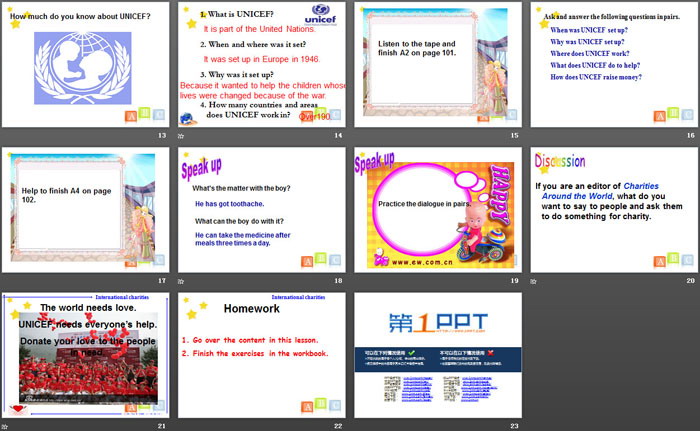This screenshot has width=700, height=431.
Task: Click 'Homework' heading on slide 22
Action: pyautogui.click(x=252, y=309)
